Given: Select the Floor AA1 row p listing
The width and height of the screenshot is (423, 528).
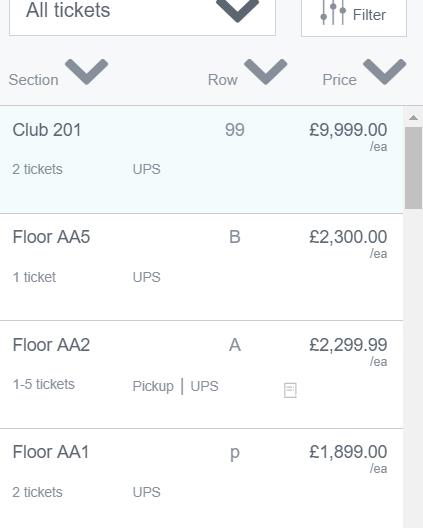Looking at the screenshot, I should 201,478.
